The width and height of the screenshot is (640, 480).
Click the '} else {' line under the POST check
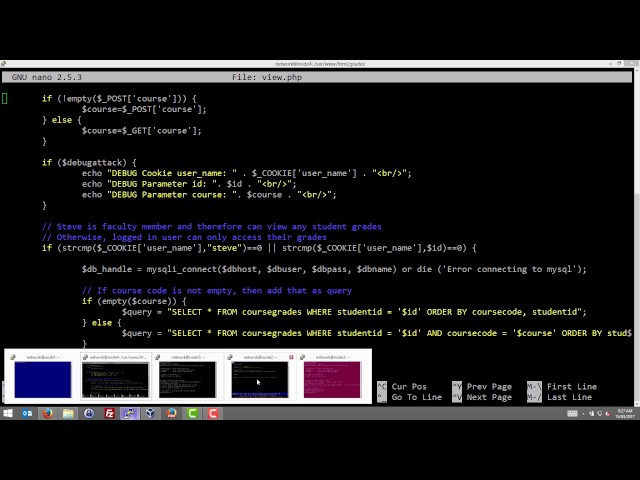[x=62, y=120]
